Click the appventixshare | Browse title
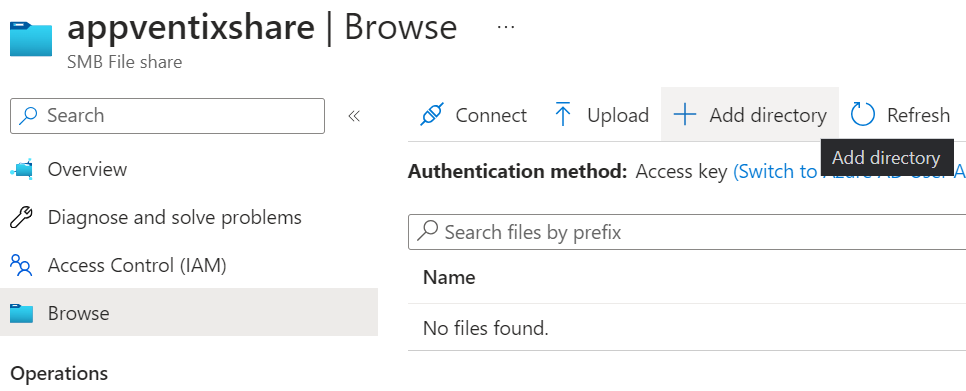The image size is (966, 391). [262, 28]
